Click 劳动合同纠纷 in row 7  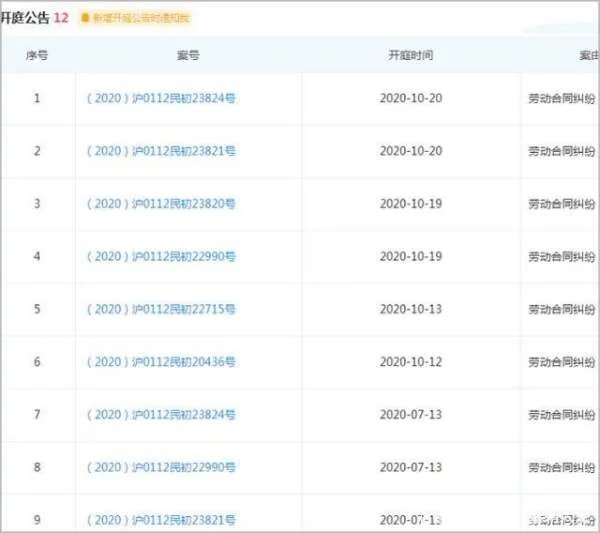coord(561,415)
